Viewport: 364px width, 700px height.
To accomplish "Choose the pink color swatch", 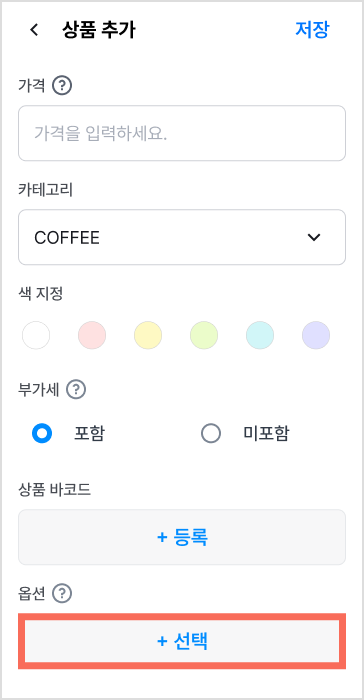I will (x=92, y=335).
